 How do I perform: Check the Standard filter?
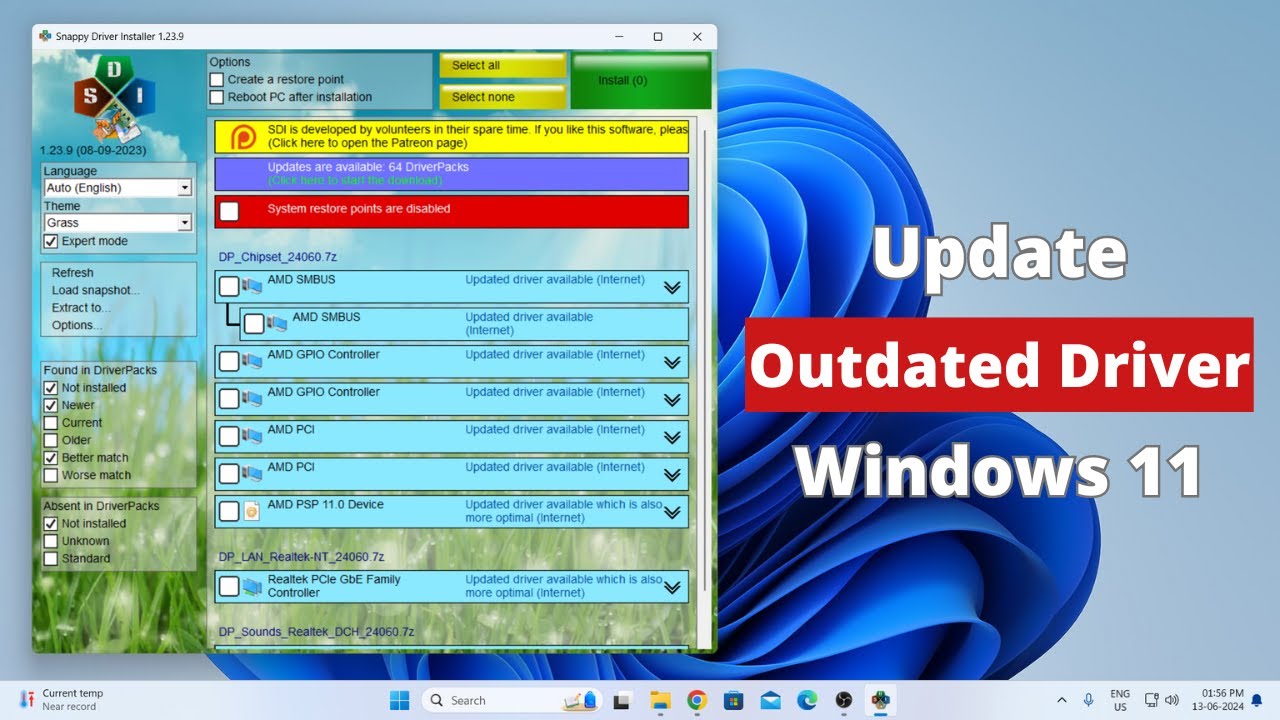[x=51, y=558]
